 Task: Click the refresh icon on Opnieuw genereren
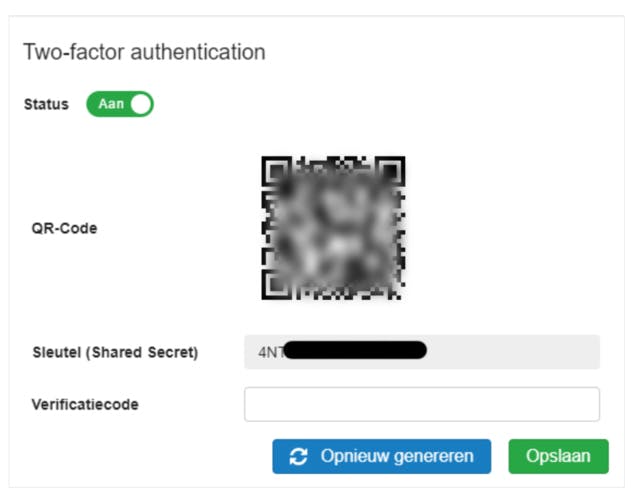[298, 456]
